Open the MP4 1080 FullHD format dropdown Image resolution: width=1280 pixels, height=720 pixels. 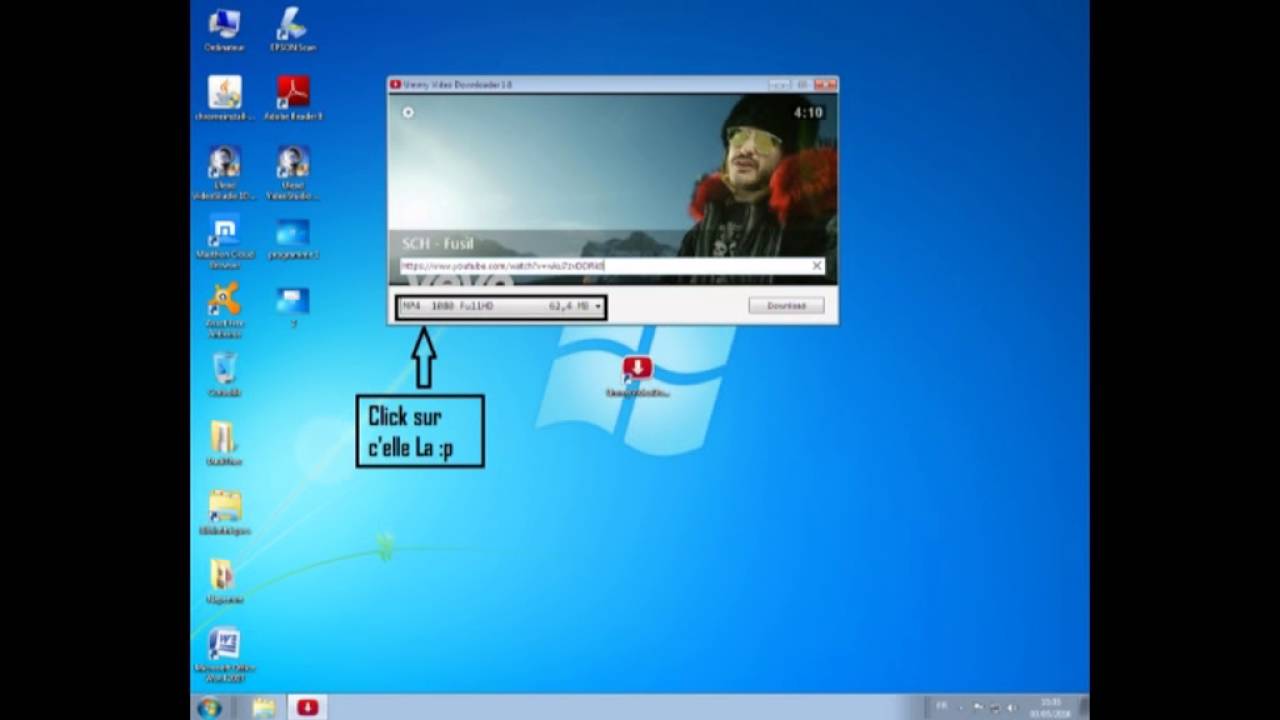500,306
